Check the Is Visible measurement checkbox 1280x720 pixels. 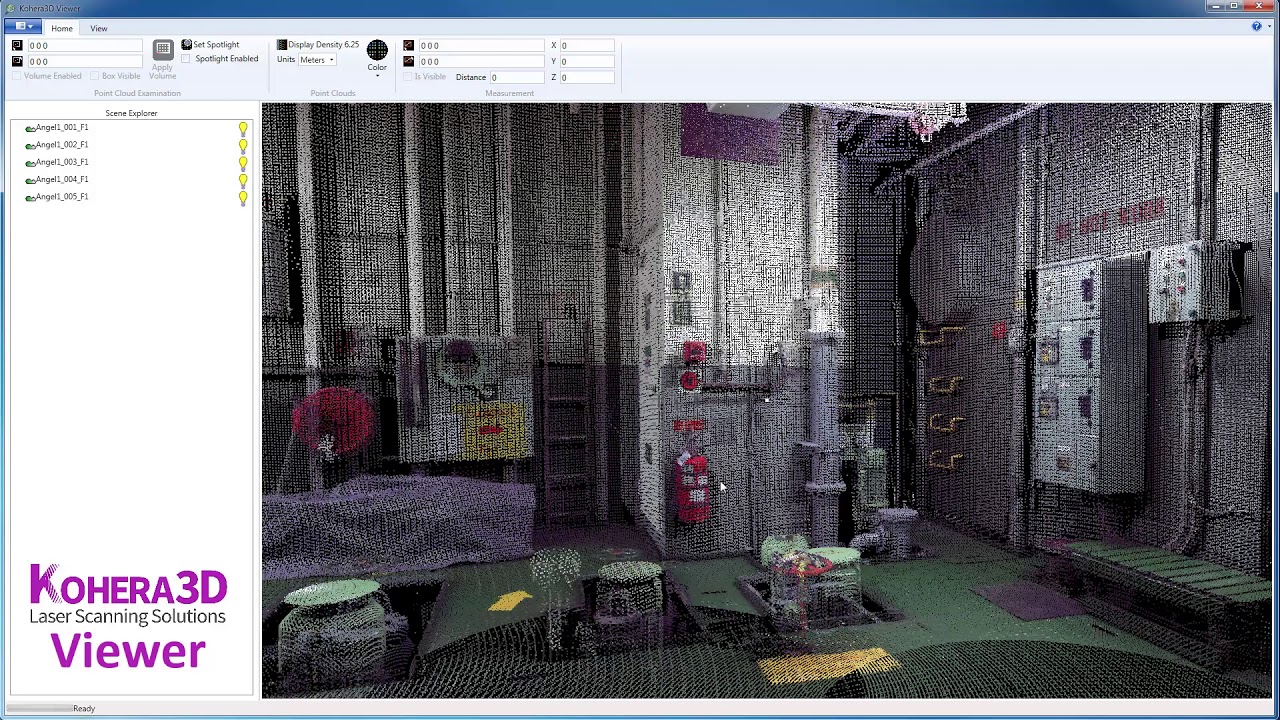[x=408, y=77]
